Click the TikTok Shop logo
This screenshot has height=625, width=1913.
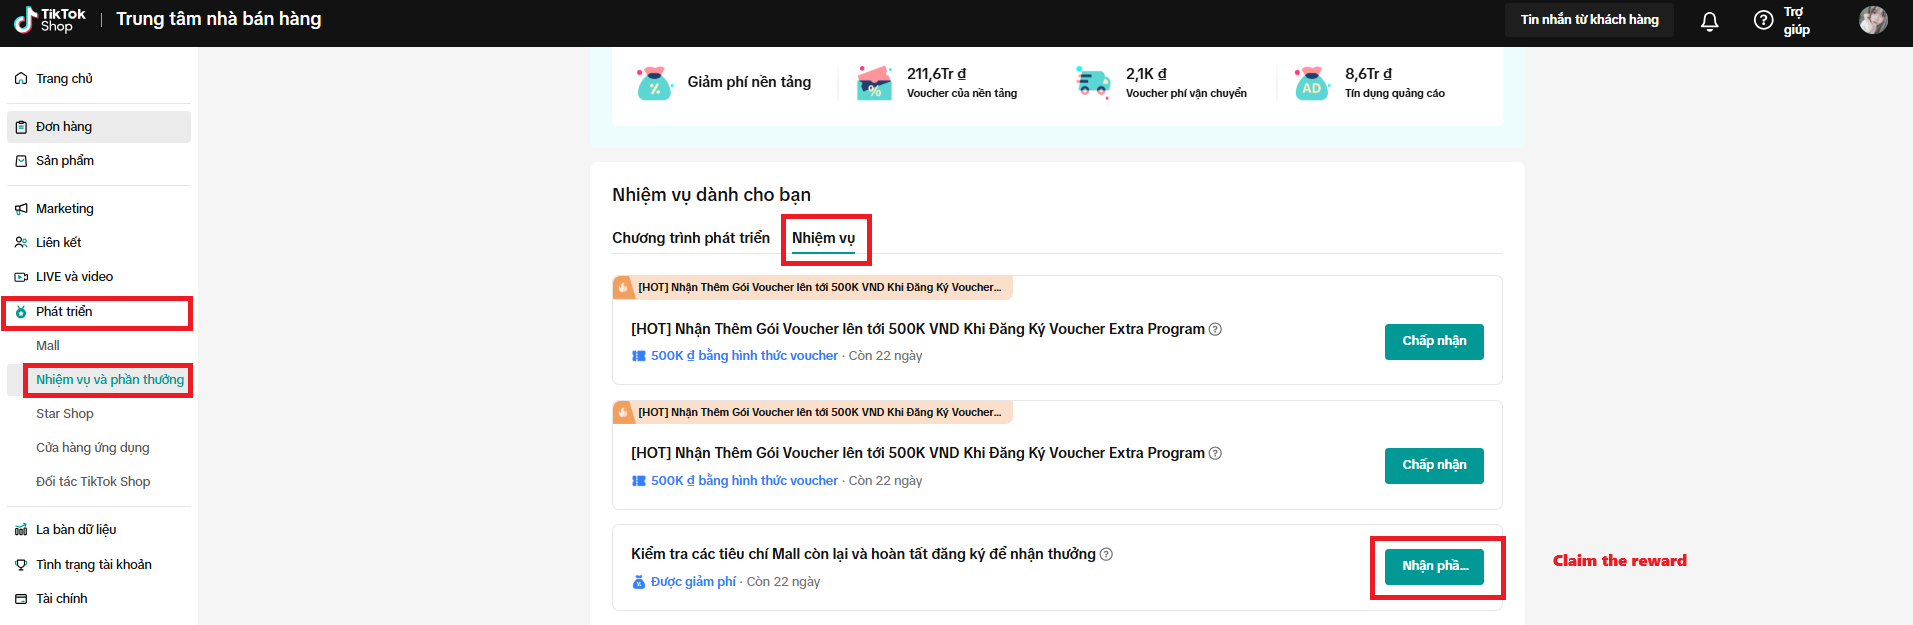click(50, 20)
